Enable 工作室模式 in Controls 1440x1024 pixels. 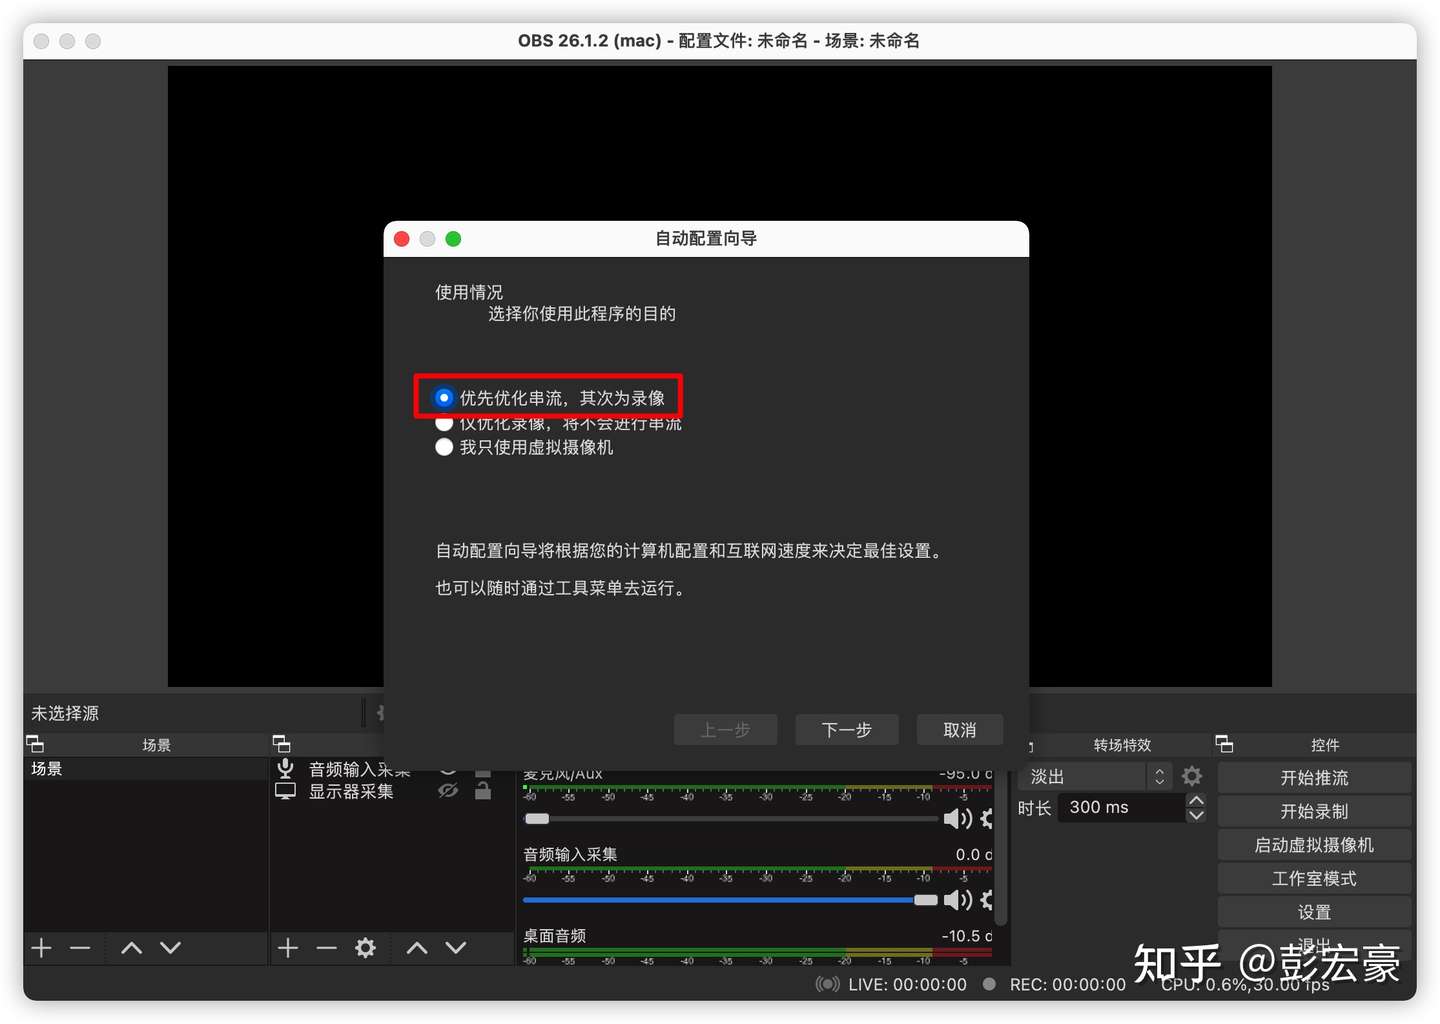pos(1314,878)
